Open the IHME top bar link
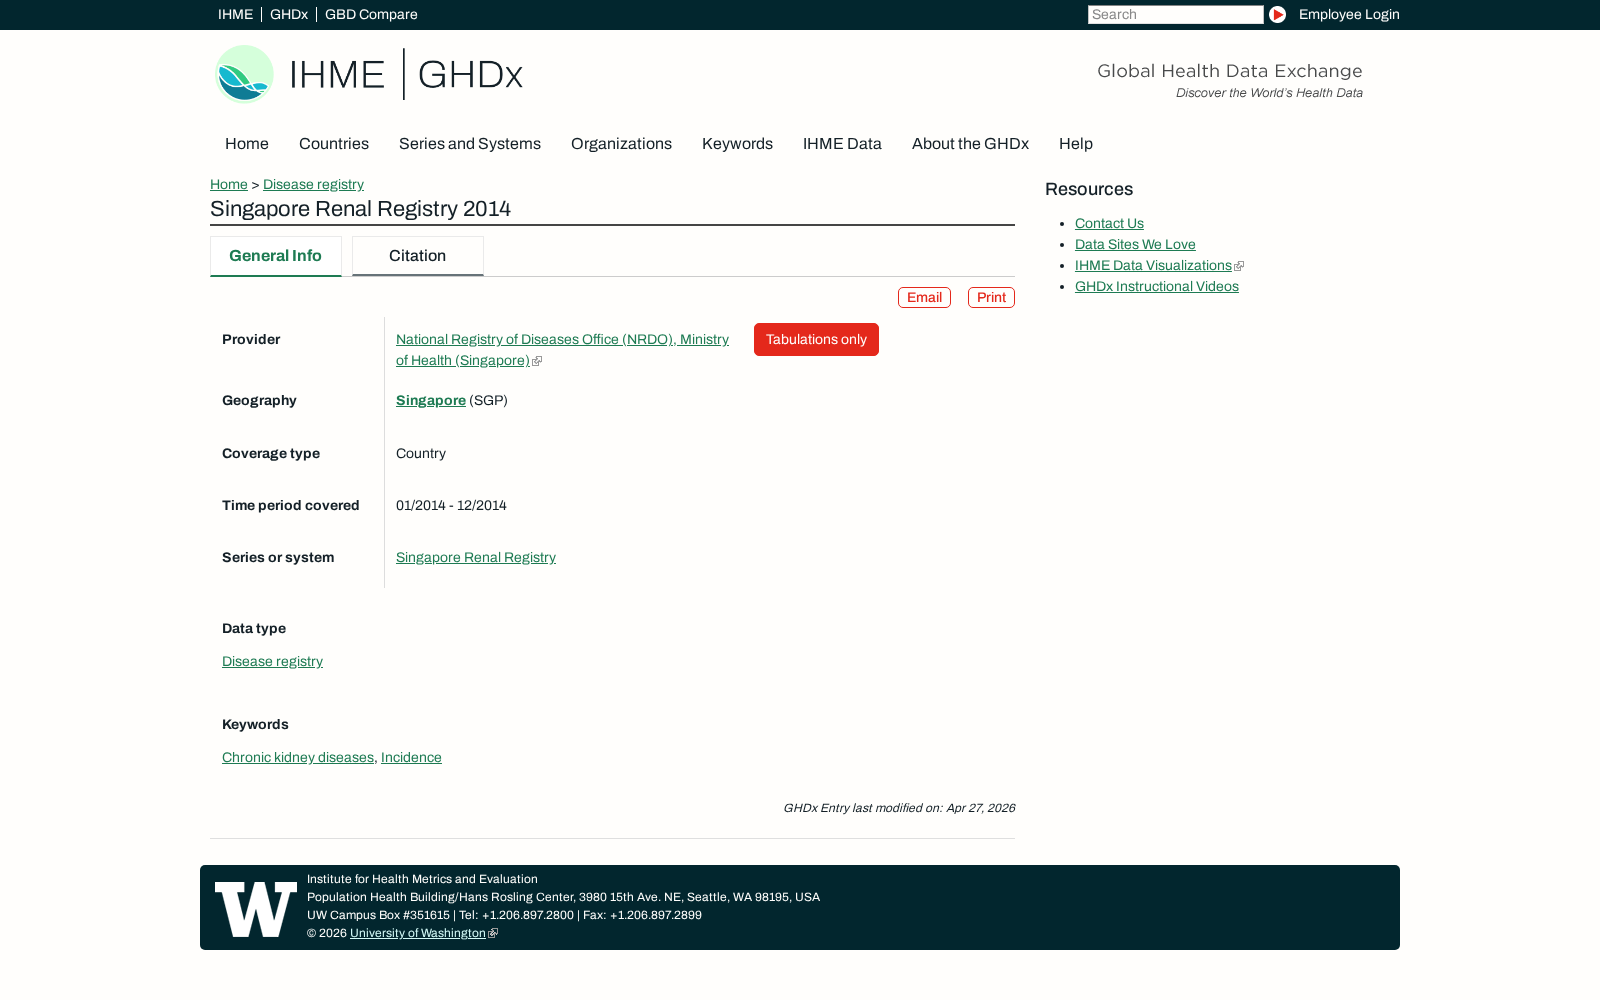Screen dimensions: 1600x1000 pos(235,15)
